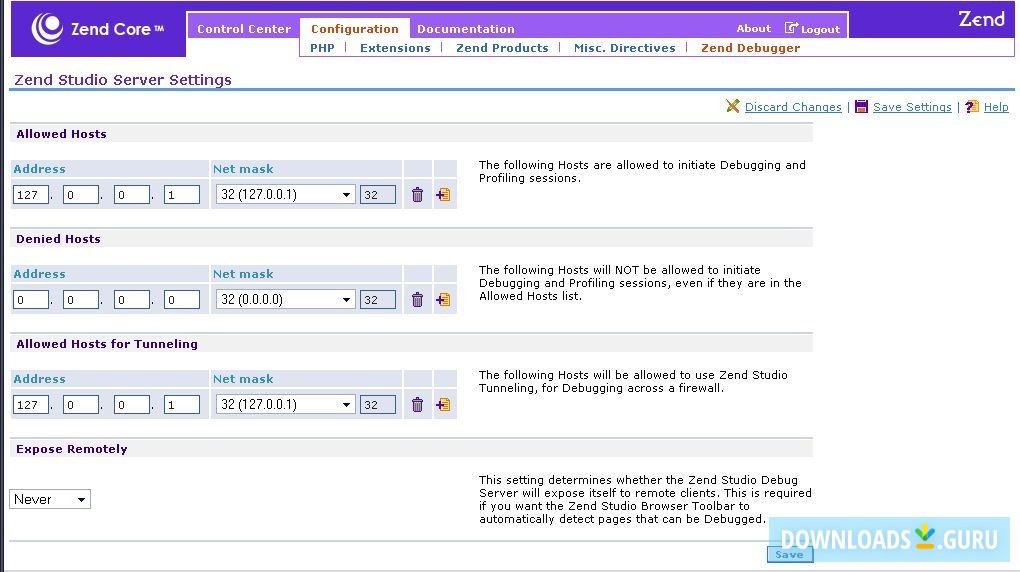
Task: Delete the Allowed Hosts for Tunneling entry
Action: (x=418, y=405)
